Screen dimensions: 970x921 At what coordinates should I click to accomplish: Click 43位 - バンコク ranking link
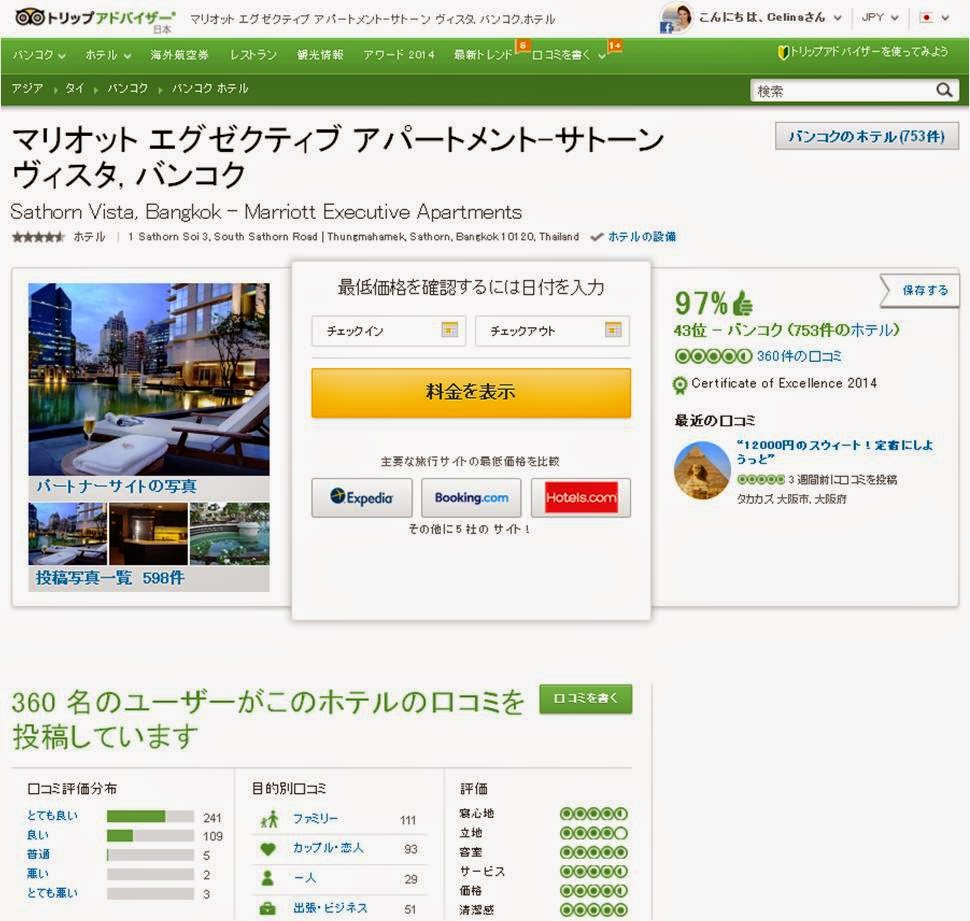786,330
